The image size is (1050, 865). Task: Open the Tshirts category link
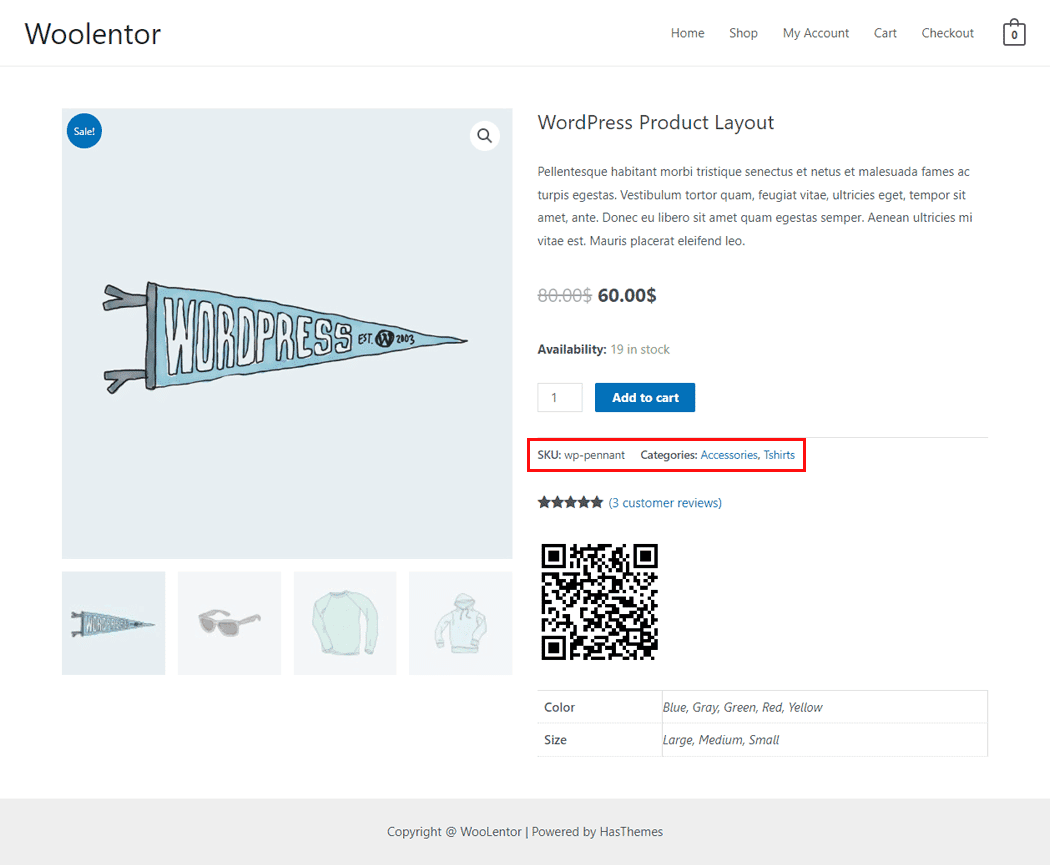point(779,455)
